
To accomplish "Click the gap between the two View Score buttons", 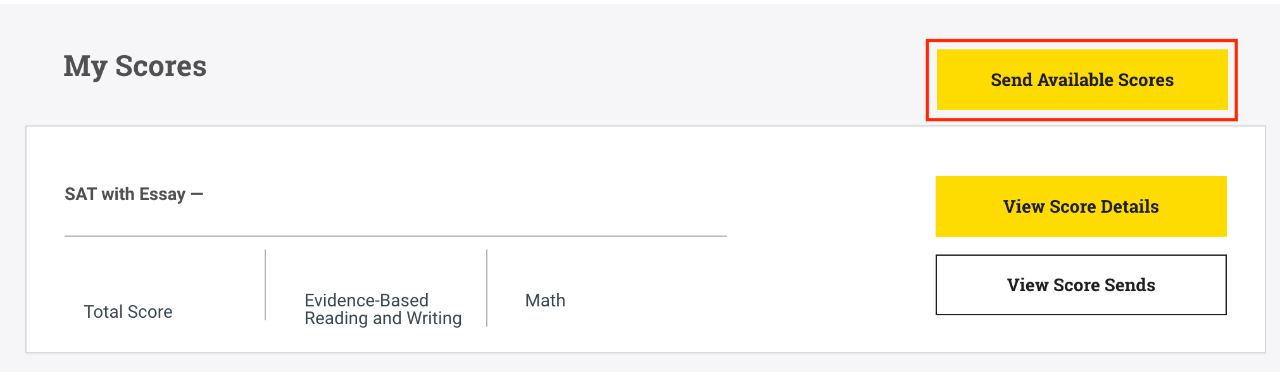I will pyautogui.click(x=1081, y=246).
